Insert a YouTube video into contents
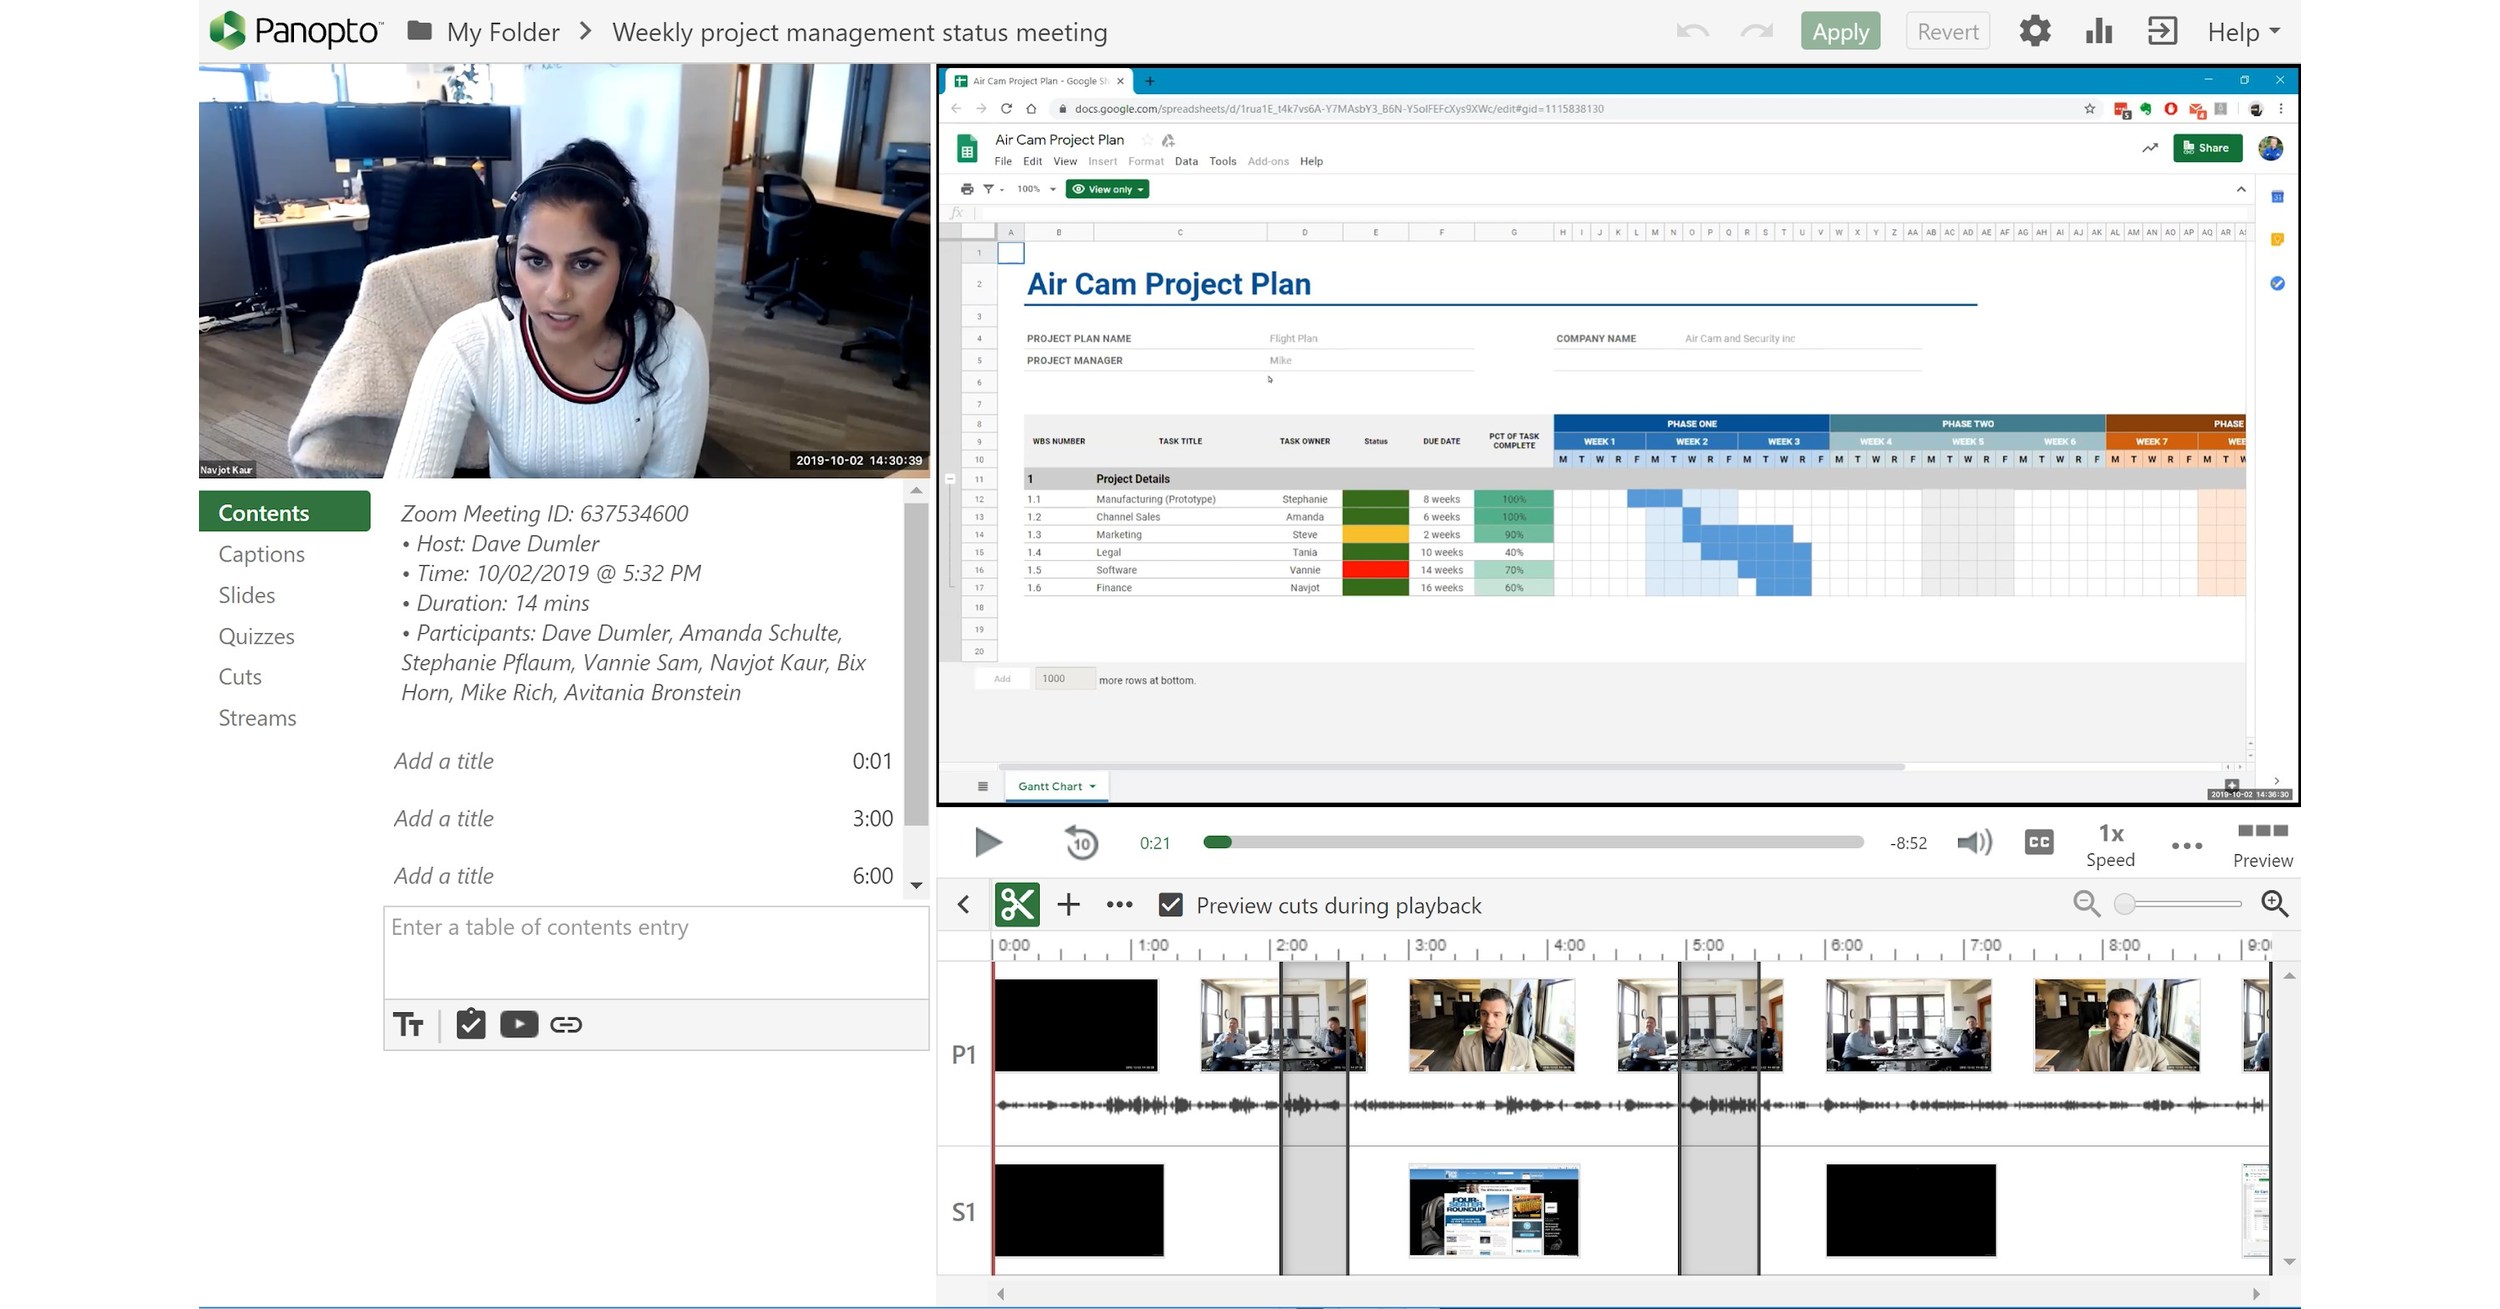Viewport: 2500px width, 1309px height. point(519,1023)
